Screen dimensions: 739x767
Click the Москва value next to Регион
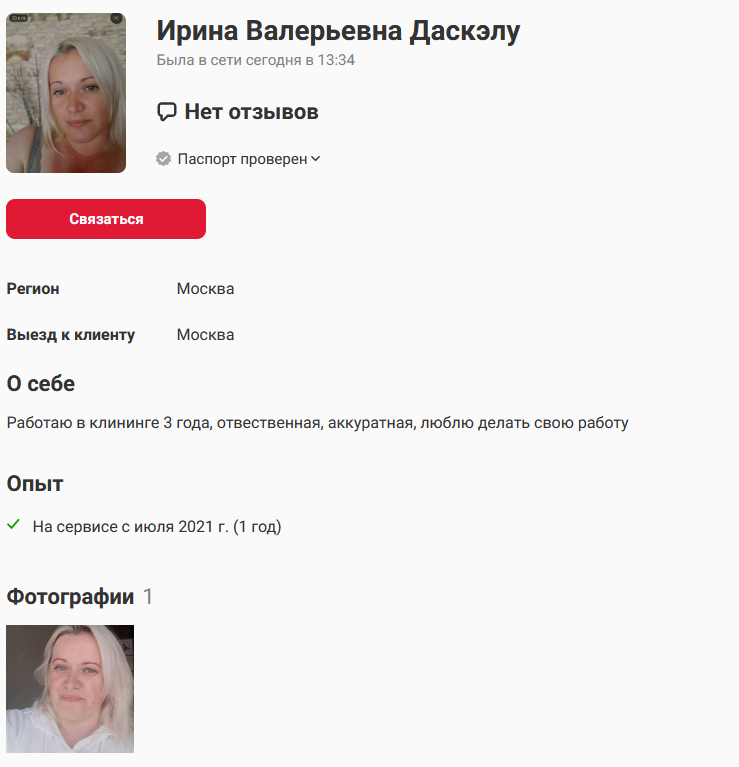[205, 289]
